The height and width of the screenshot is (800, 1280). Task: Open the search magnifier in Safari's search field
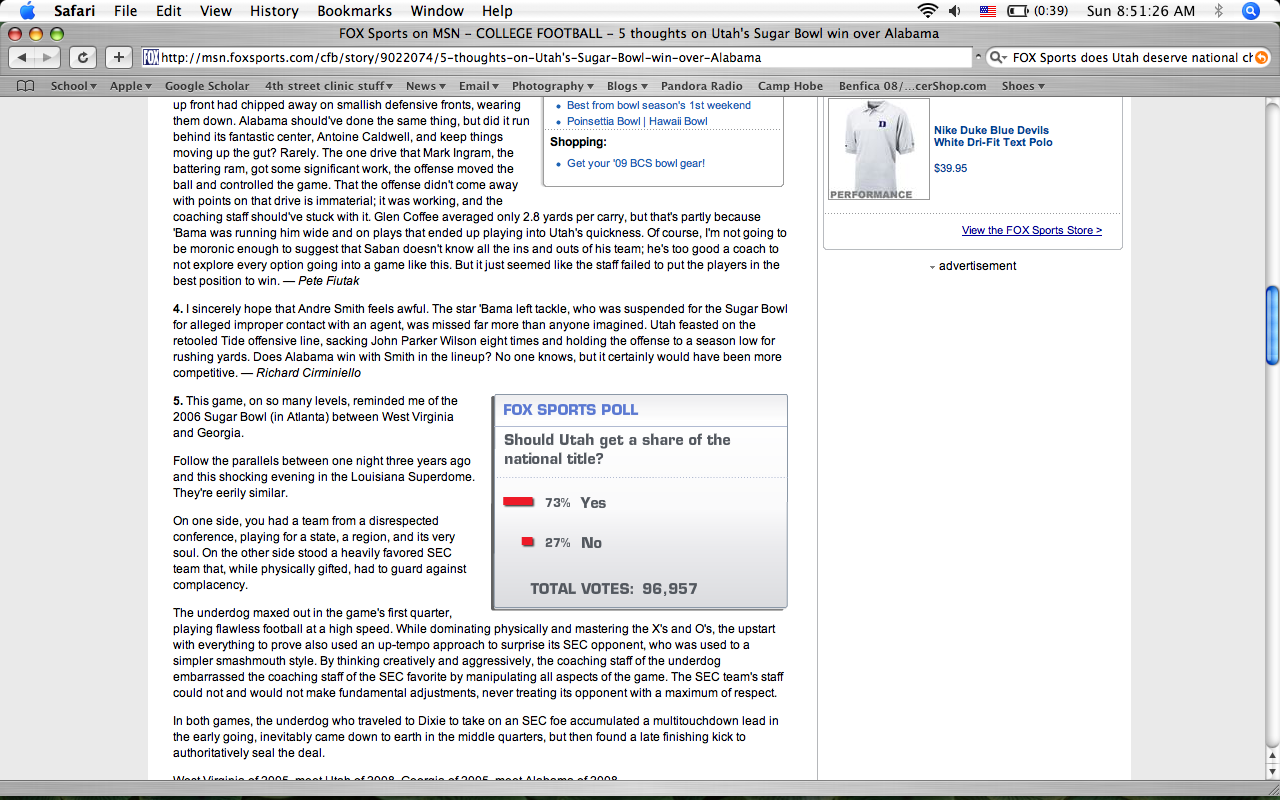click(x=998, y=58)
